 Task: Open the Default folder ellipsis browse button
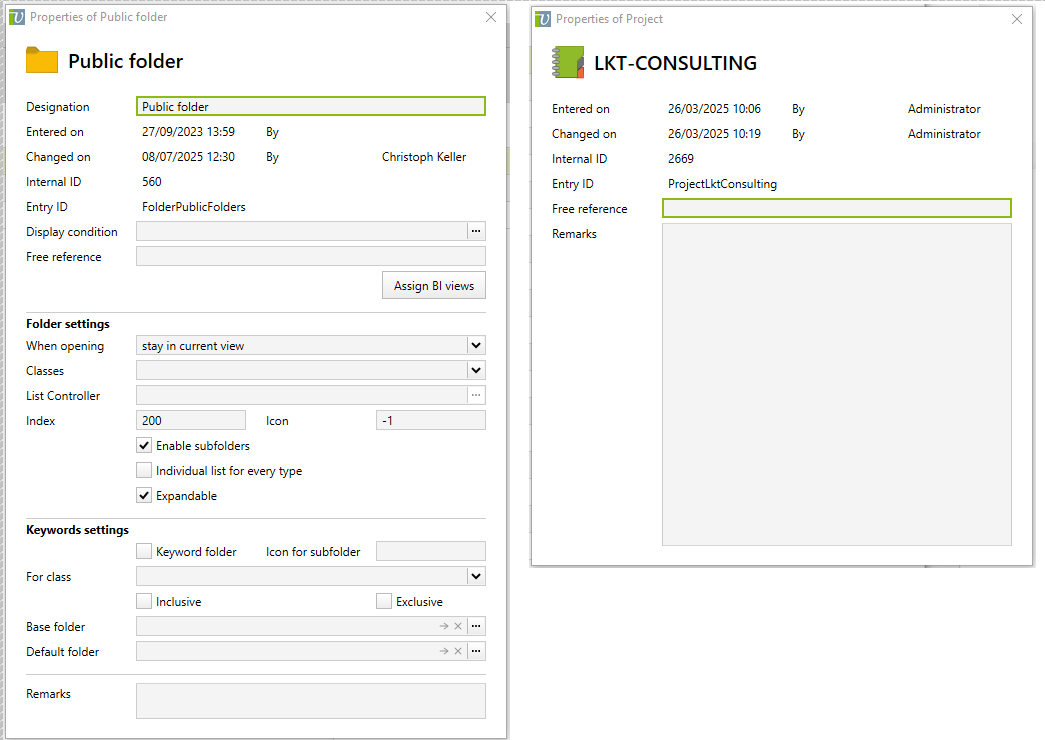pyautogui.click(x=476, y=651)
